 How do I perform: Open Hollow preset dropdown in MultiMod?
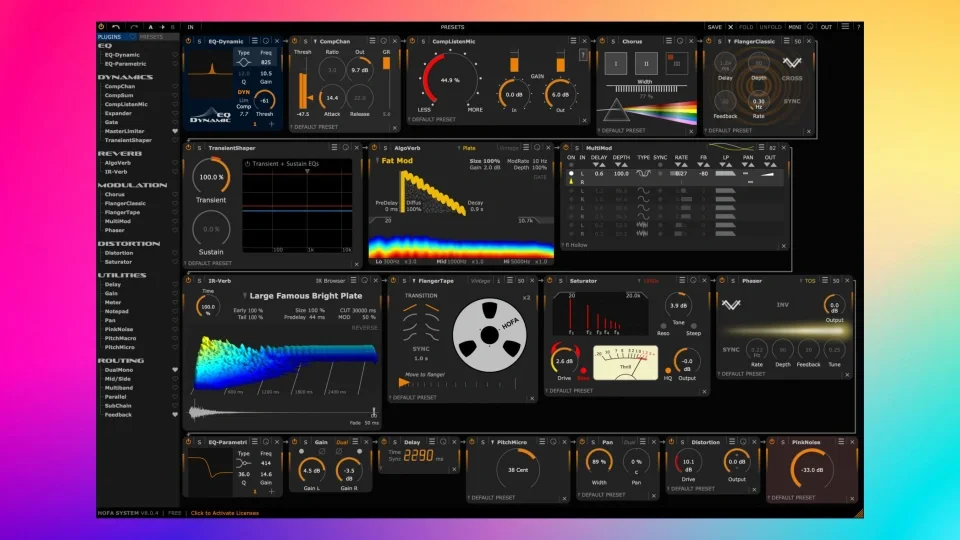tap(574, 245)
